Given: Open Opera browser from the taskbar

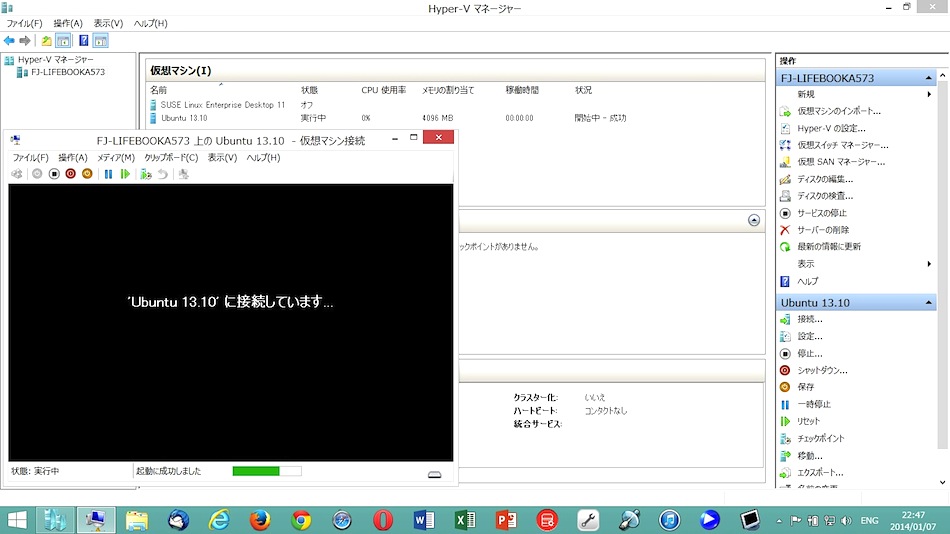Looking at the screenshot, I should click(x=383, y=519).
